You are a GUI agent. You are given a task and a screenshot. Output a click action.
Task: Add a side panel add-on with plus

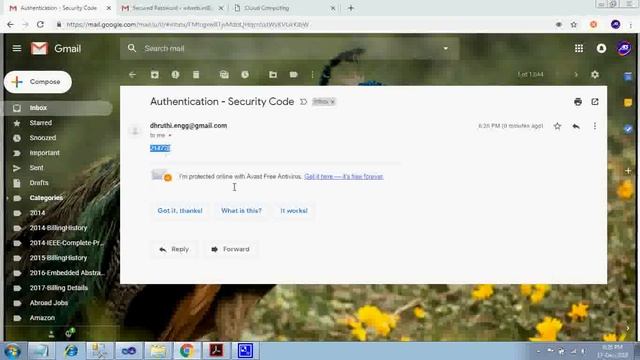click(628, 171)
